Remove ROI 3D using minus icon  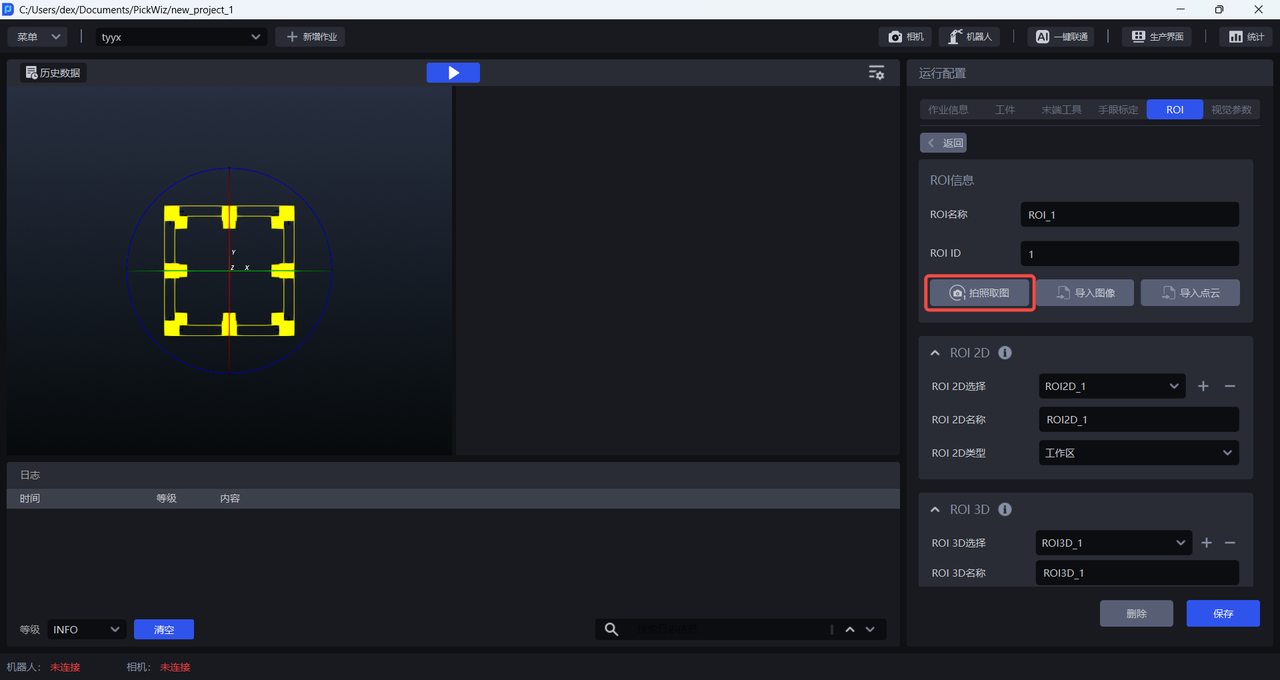(1230, 543)
